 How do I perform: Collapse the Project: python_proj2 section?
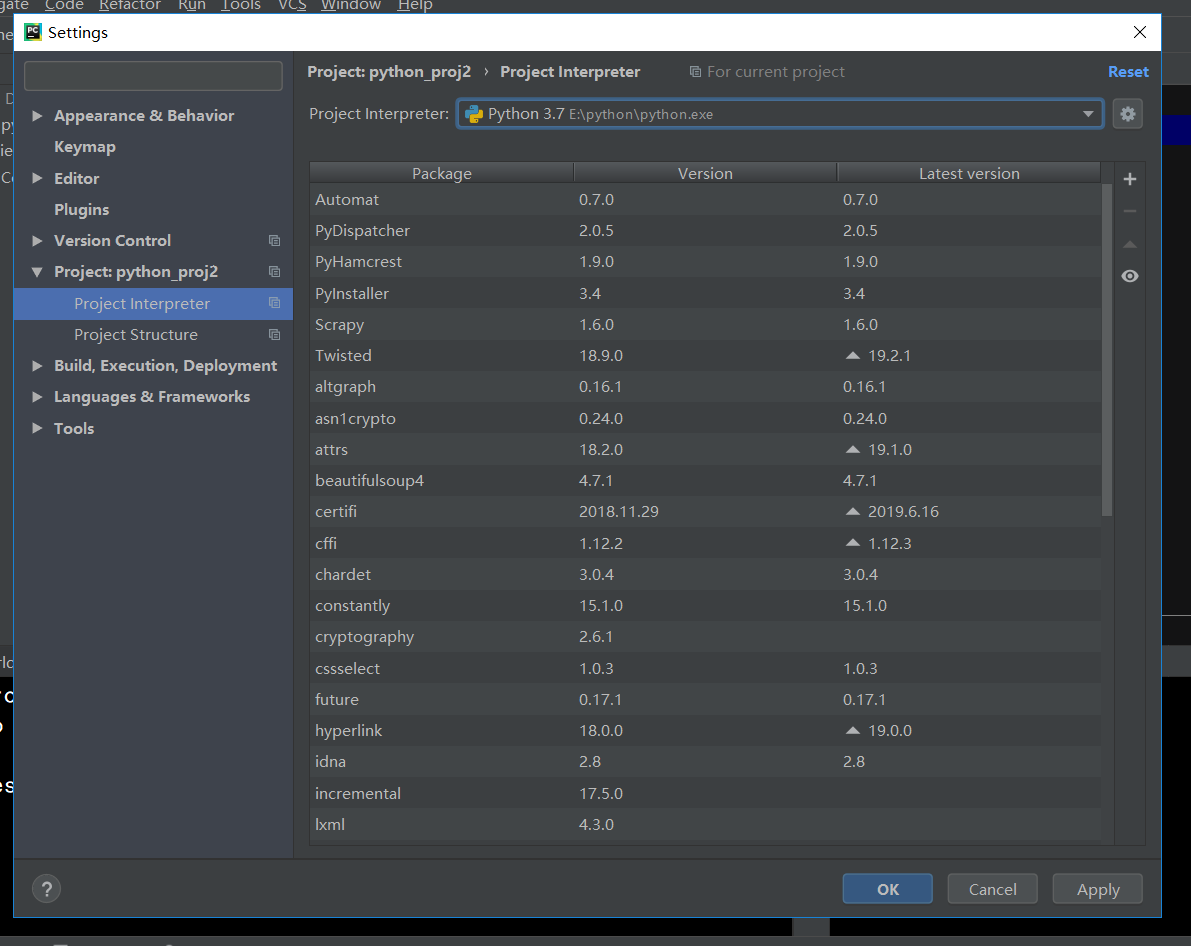click(x=36, y=272)
